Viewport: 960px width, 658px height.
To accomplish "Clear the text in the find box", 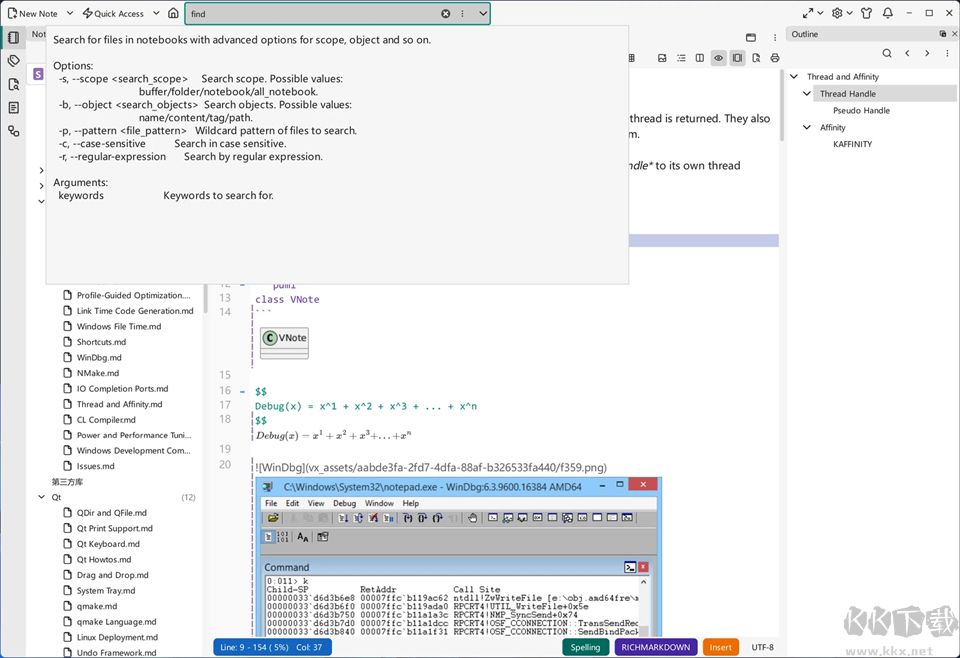I will click(x=446, y=13).
